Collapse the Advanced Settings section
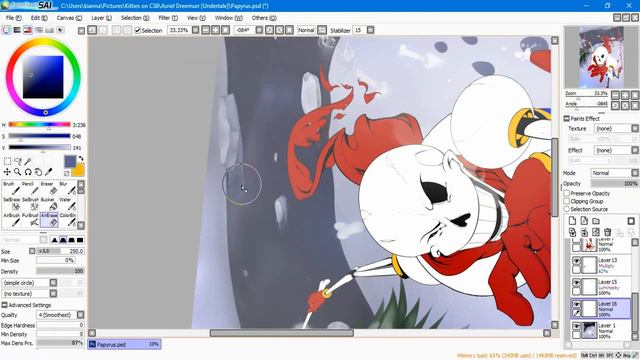This screenshot has width=640, height=360. [4, 305]
